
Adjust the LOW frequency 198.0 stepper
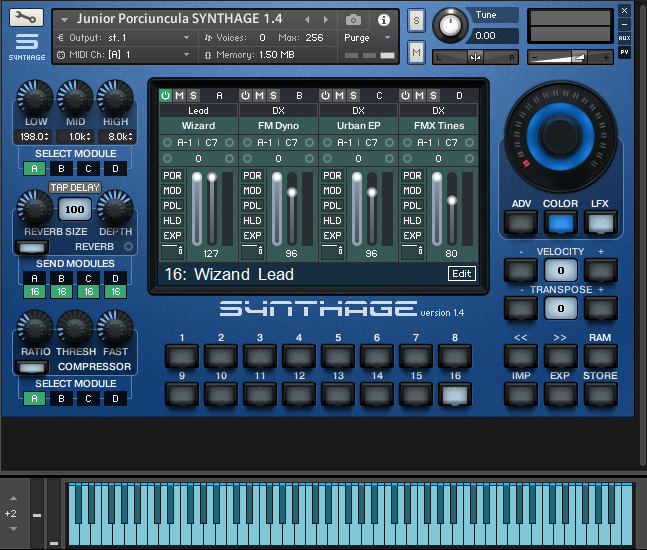[34, 136]
